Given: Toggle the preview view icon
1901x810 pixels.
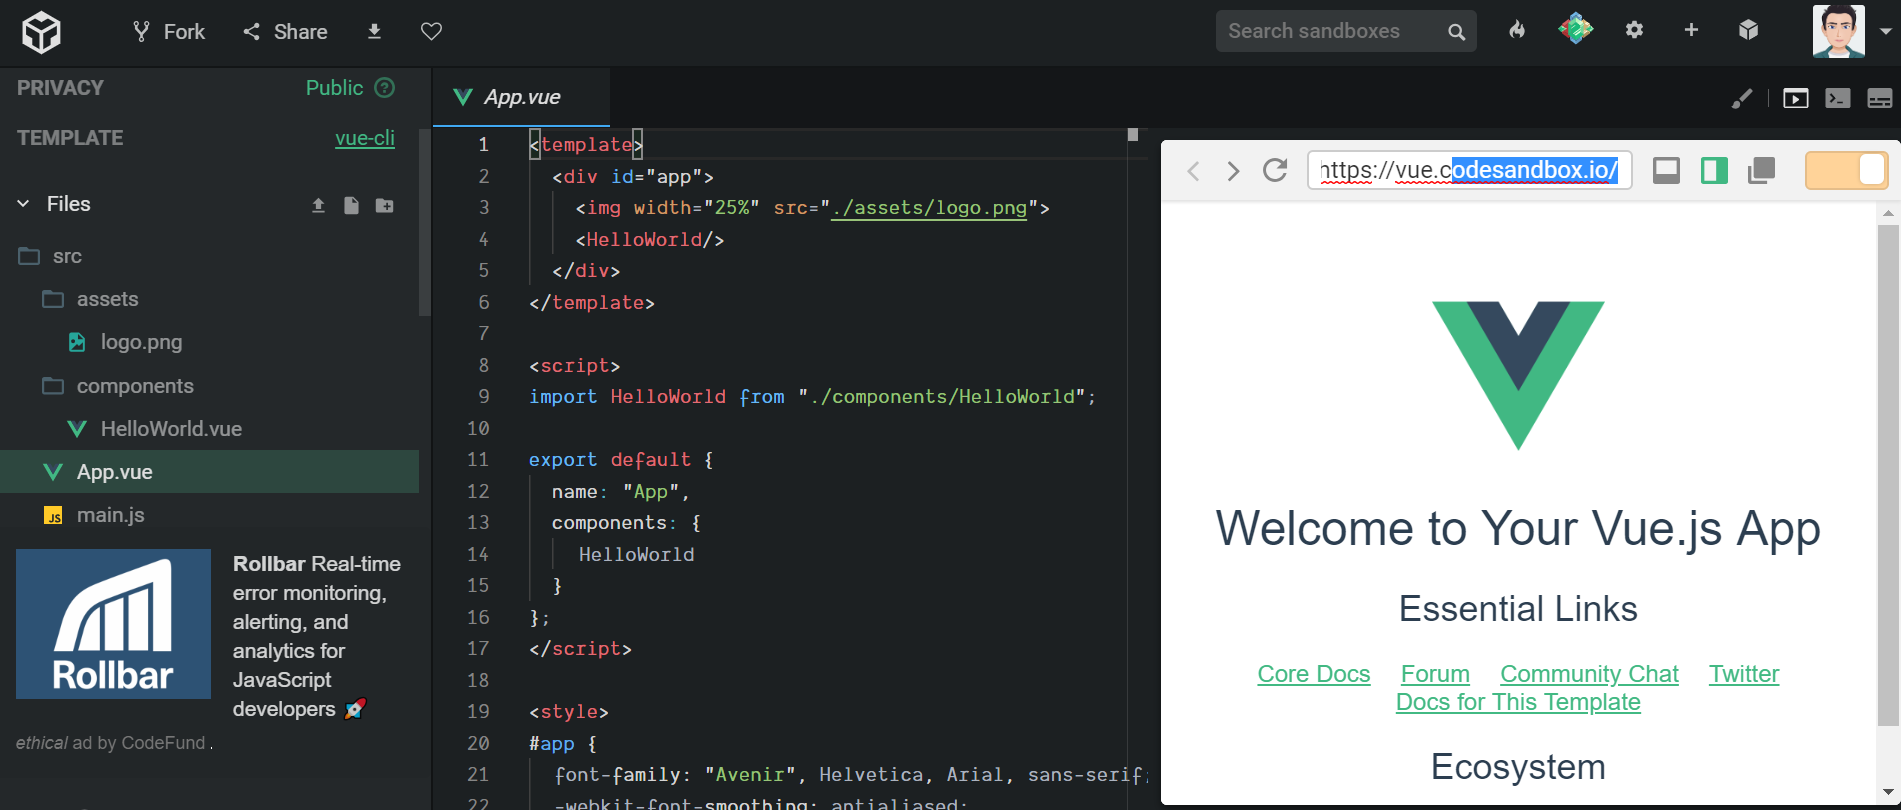Looking at the screenshot, I should (1796, 98).
